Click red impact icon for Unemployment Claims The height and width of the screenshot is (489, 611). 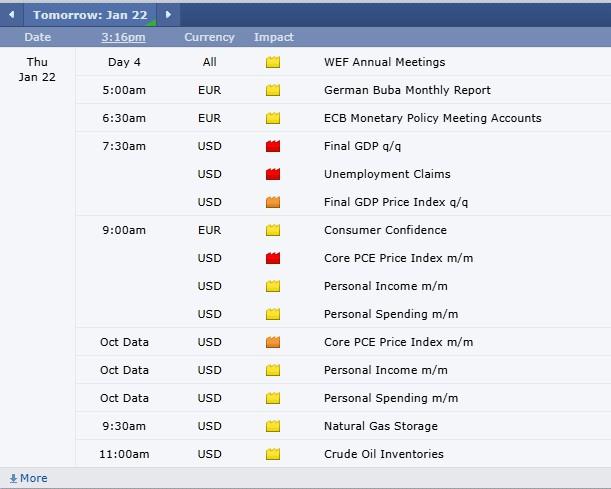[273, 174]
